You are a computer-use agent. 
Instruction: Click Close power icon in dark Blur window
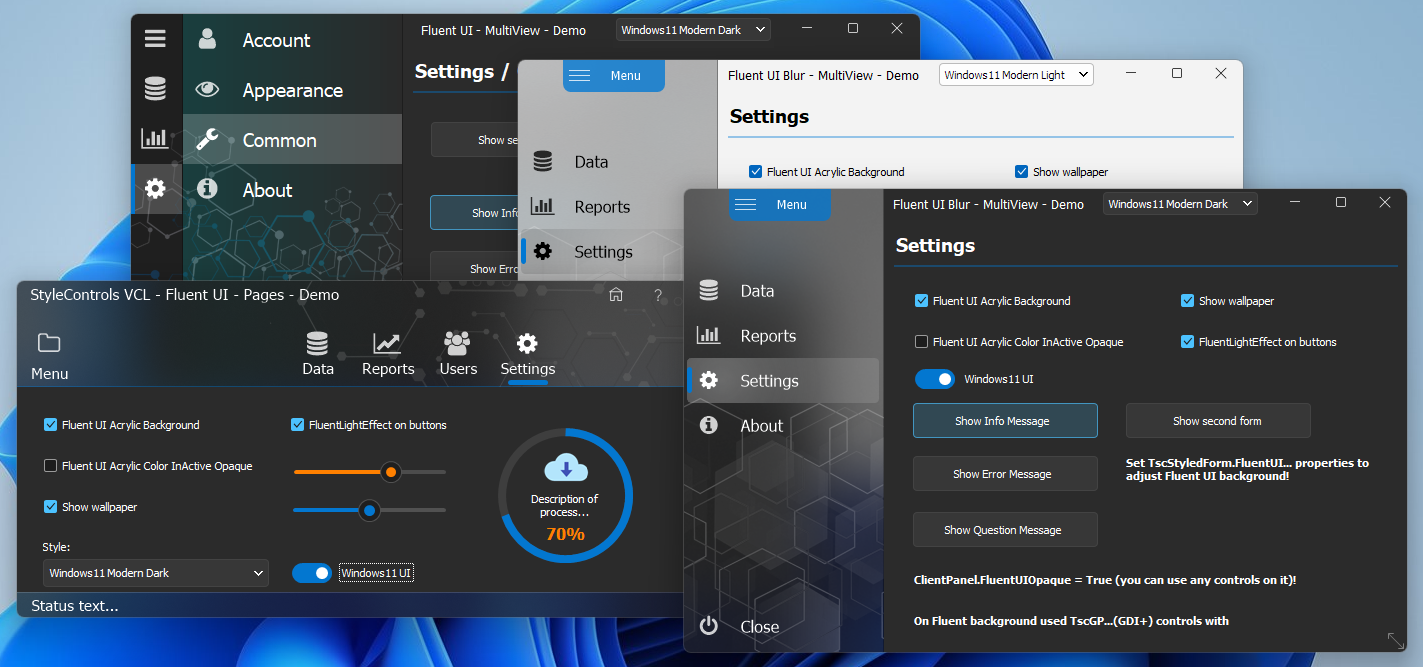709,626
